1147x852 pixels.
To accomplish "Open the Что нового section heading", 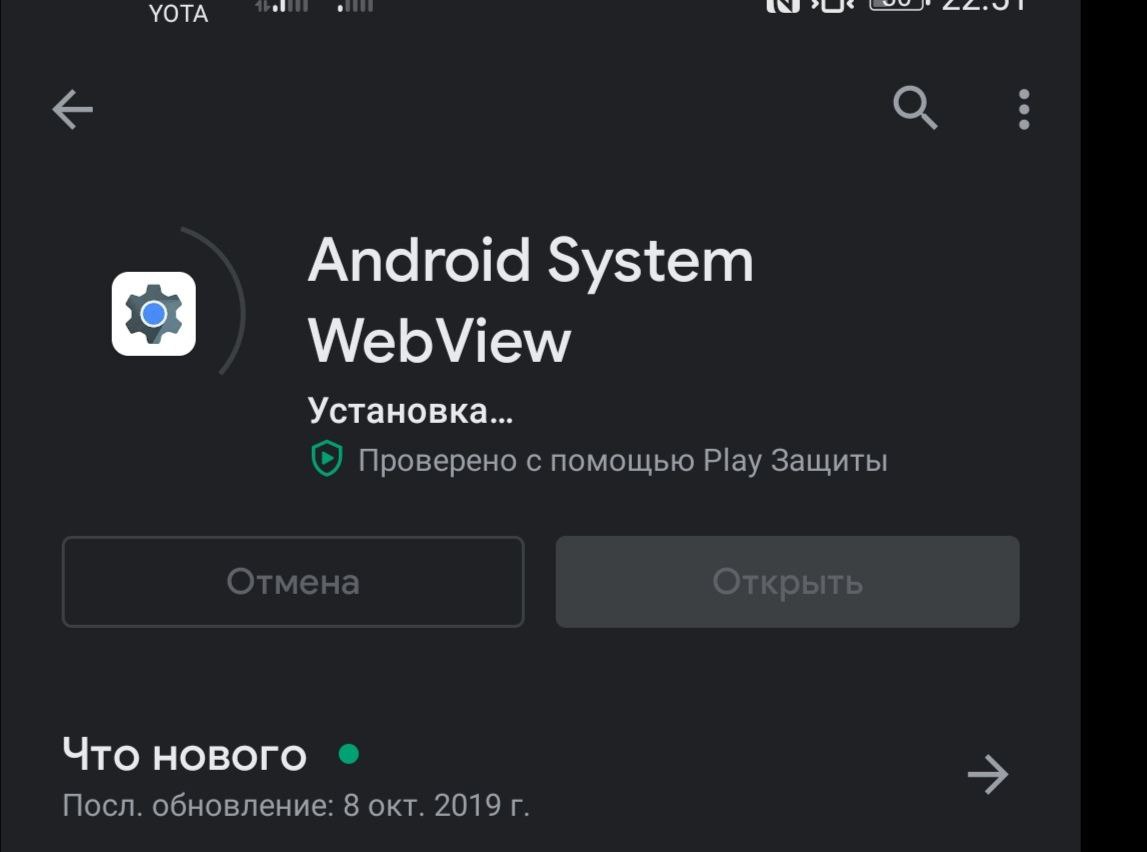I will (x=184, y=755).
